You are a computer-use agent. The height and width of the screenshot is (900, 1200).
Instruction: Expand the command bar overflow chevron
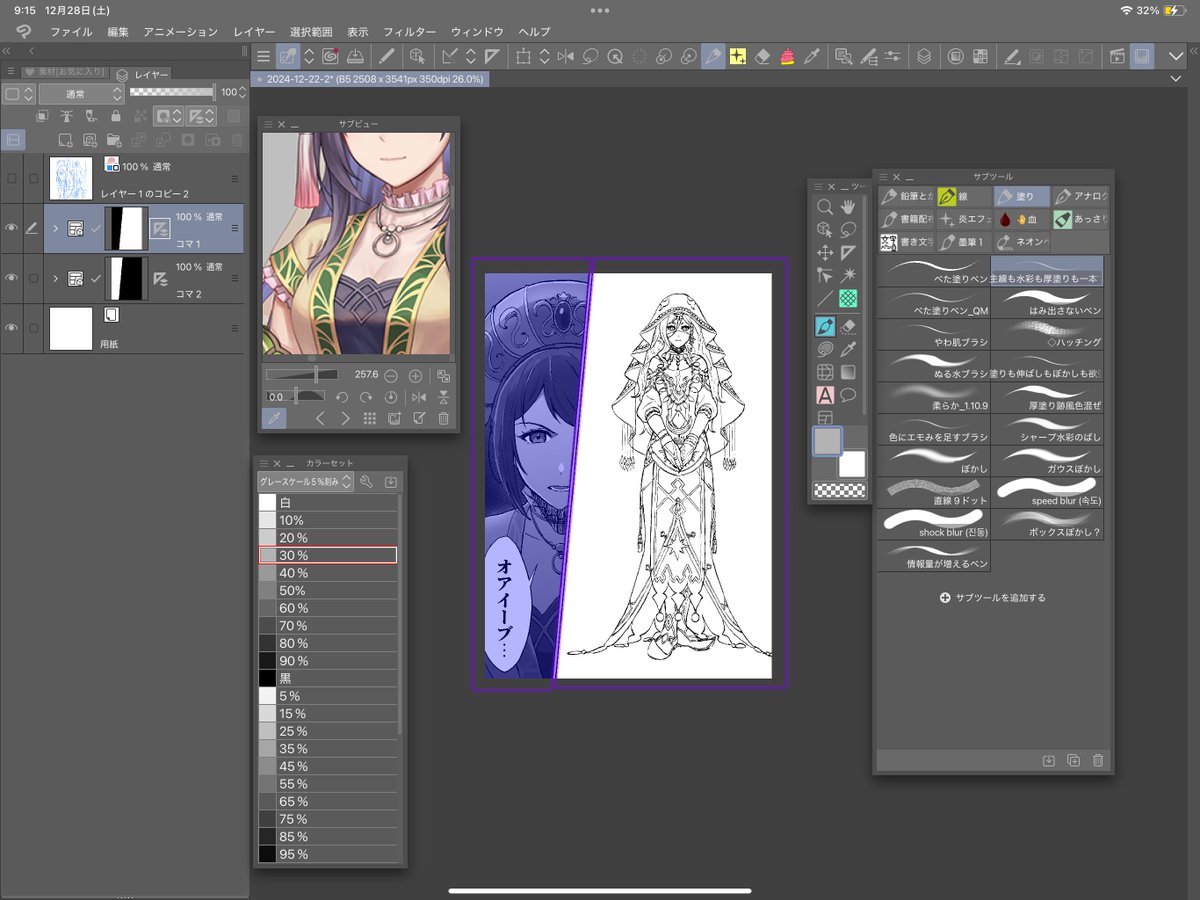[x=1176, y=57]
